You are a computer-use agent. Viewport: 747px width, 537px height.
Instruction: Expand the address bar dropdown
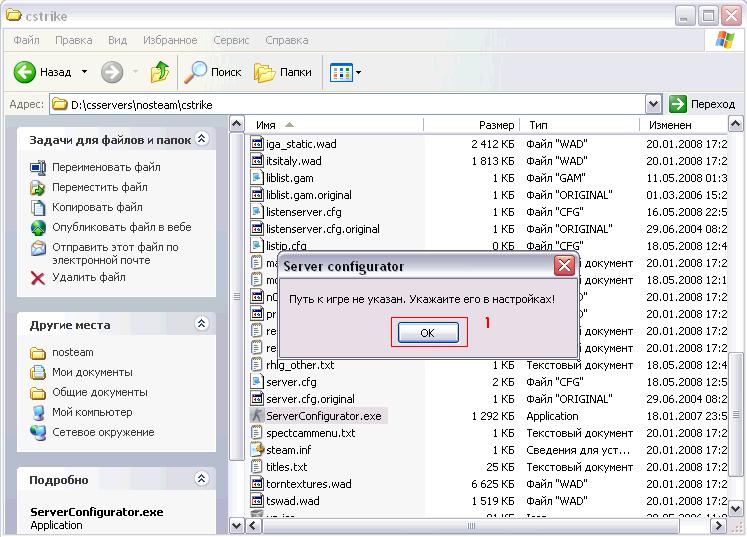coord(653,104)
